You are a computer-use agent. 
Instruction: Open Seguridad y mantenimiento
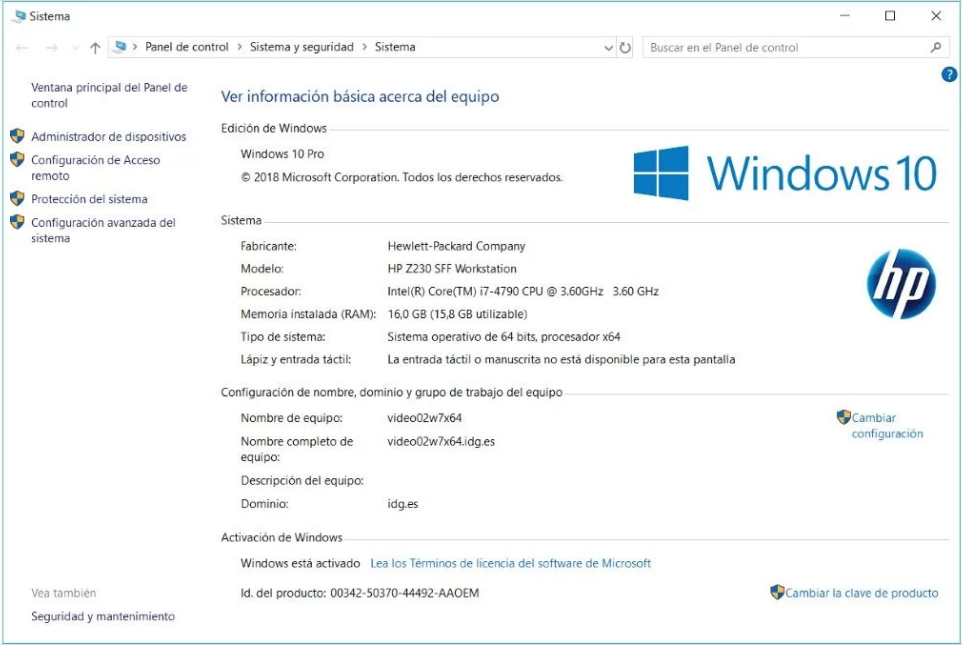(x=103, y=616)
